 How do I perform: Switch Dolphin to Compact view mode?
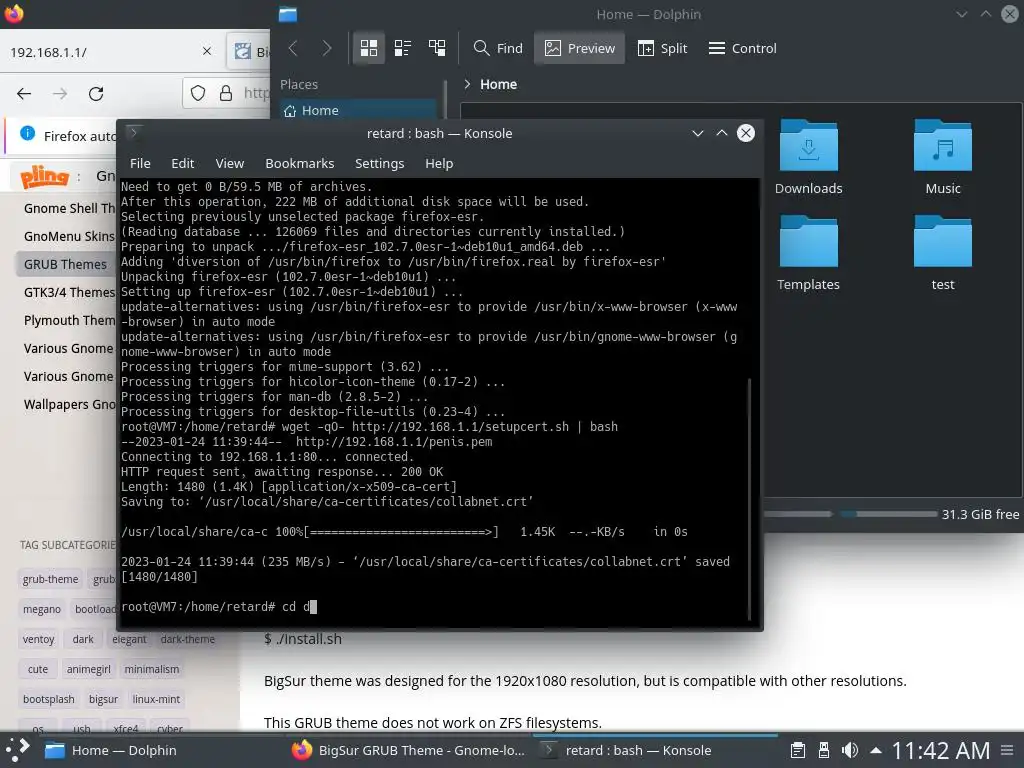(403, 48)
